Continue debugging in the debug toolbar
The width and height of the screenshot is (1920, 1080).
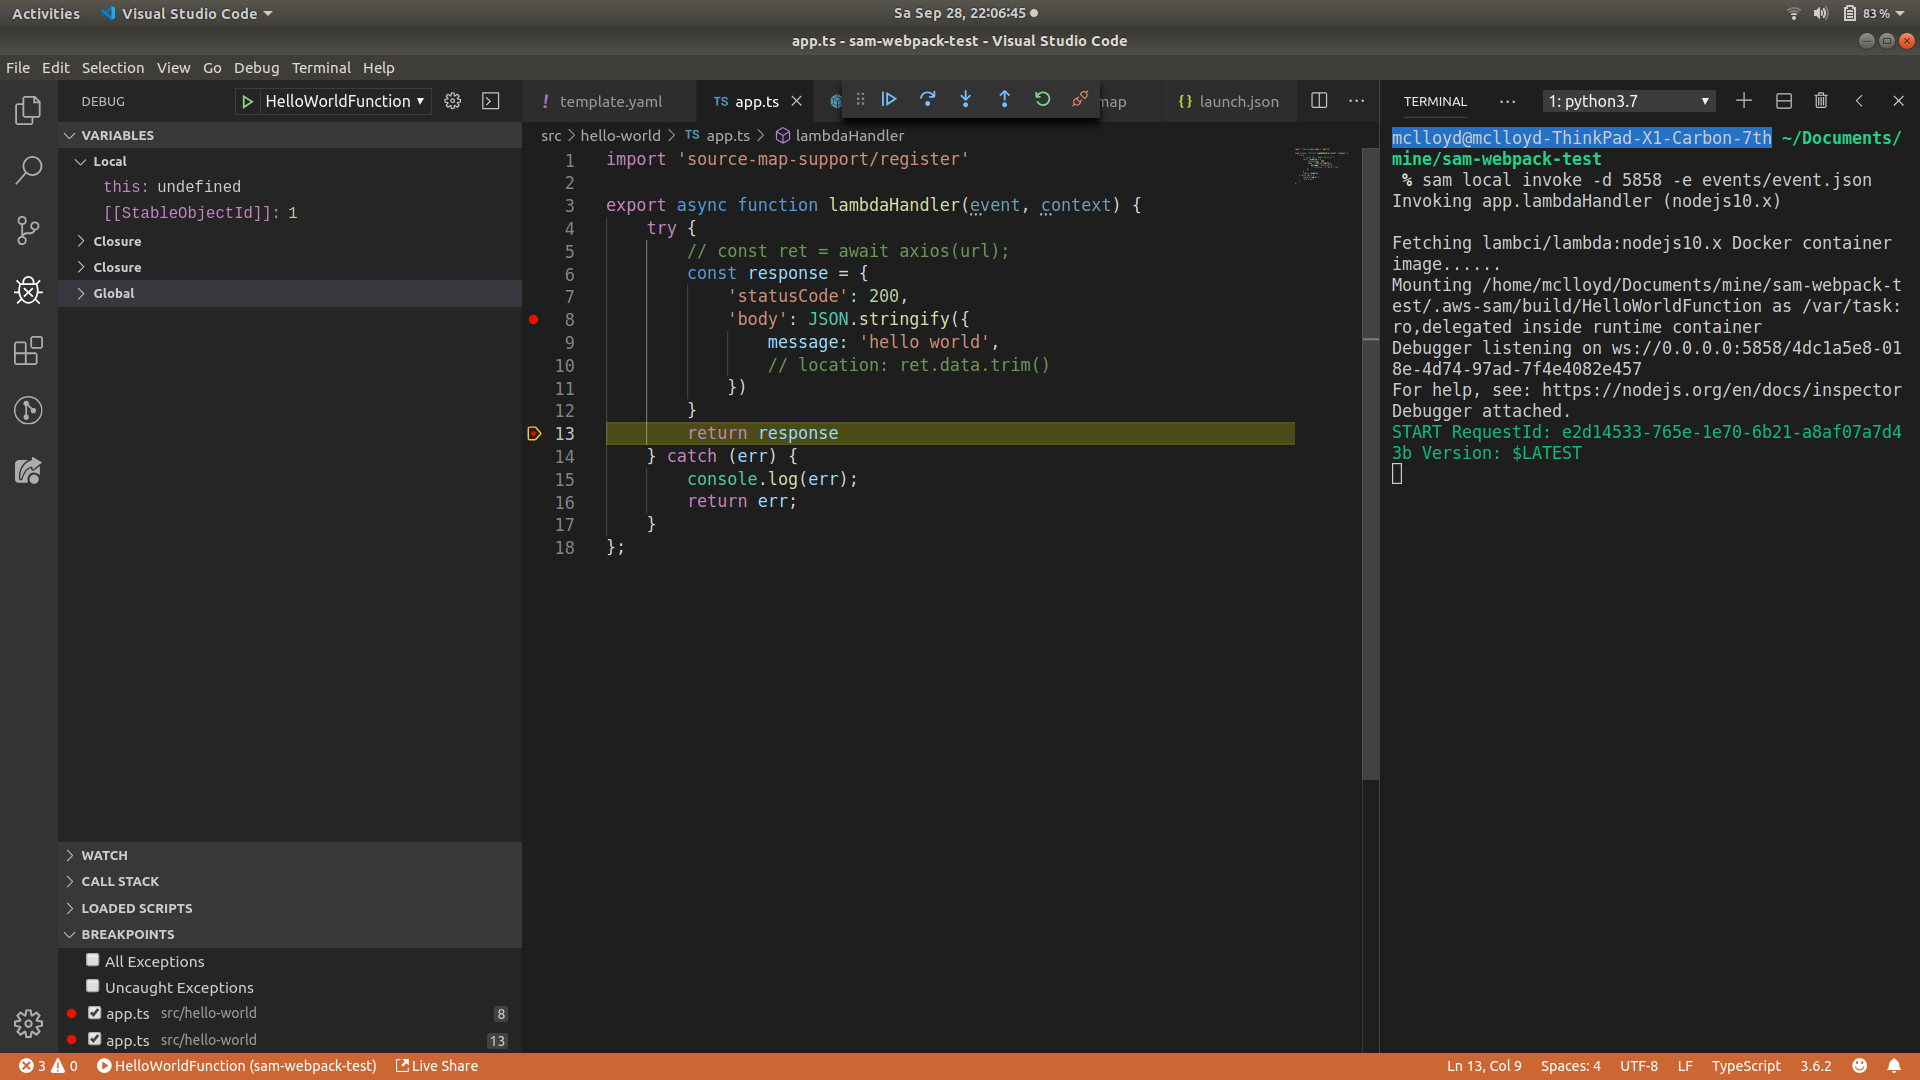coord(889,100)
